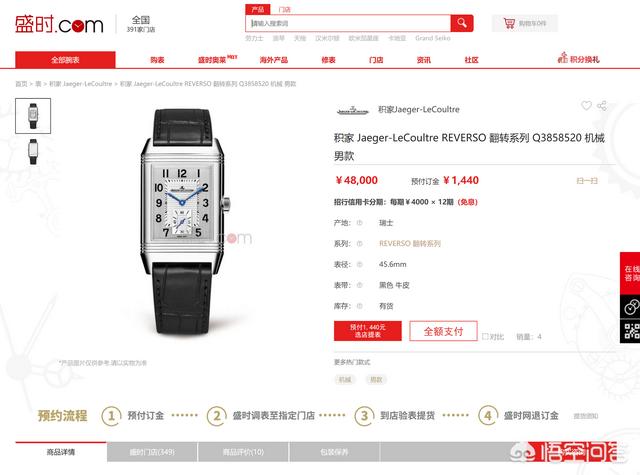Click the 积分换礼 gift icon
640x475 pixels.
pyautogui.click(x=563, y=58)
